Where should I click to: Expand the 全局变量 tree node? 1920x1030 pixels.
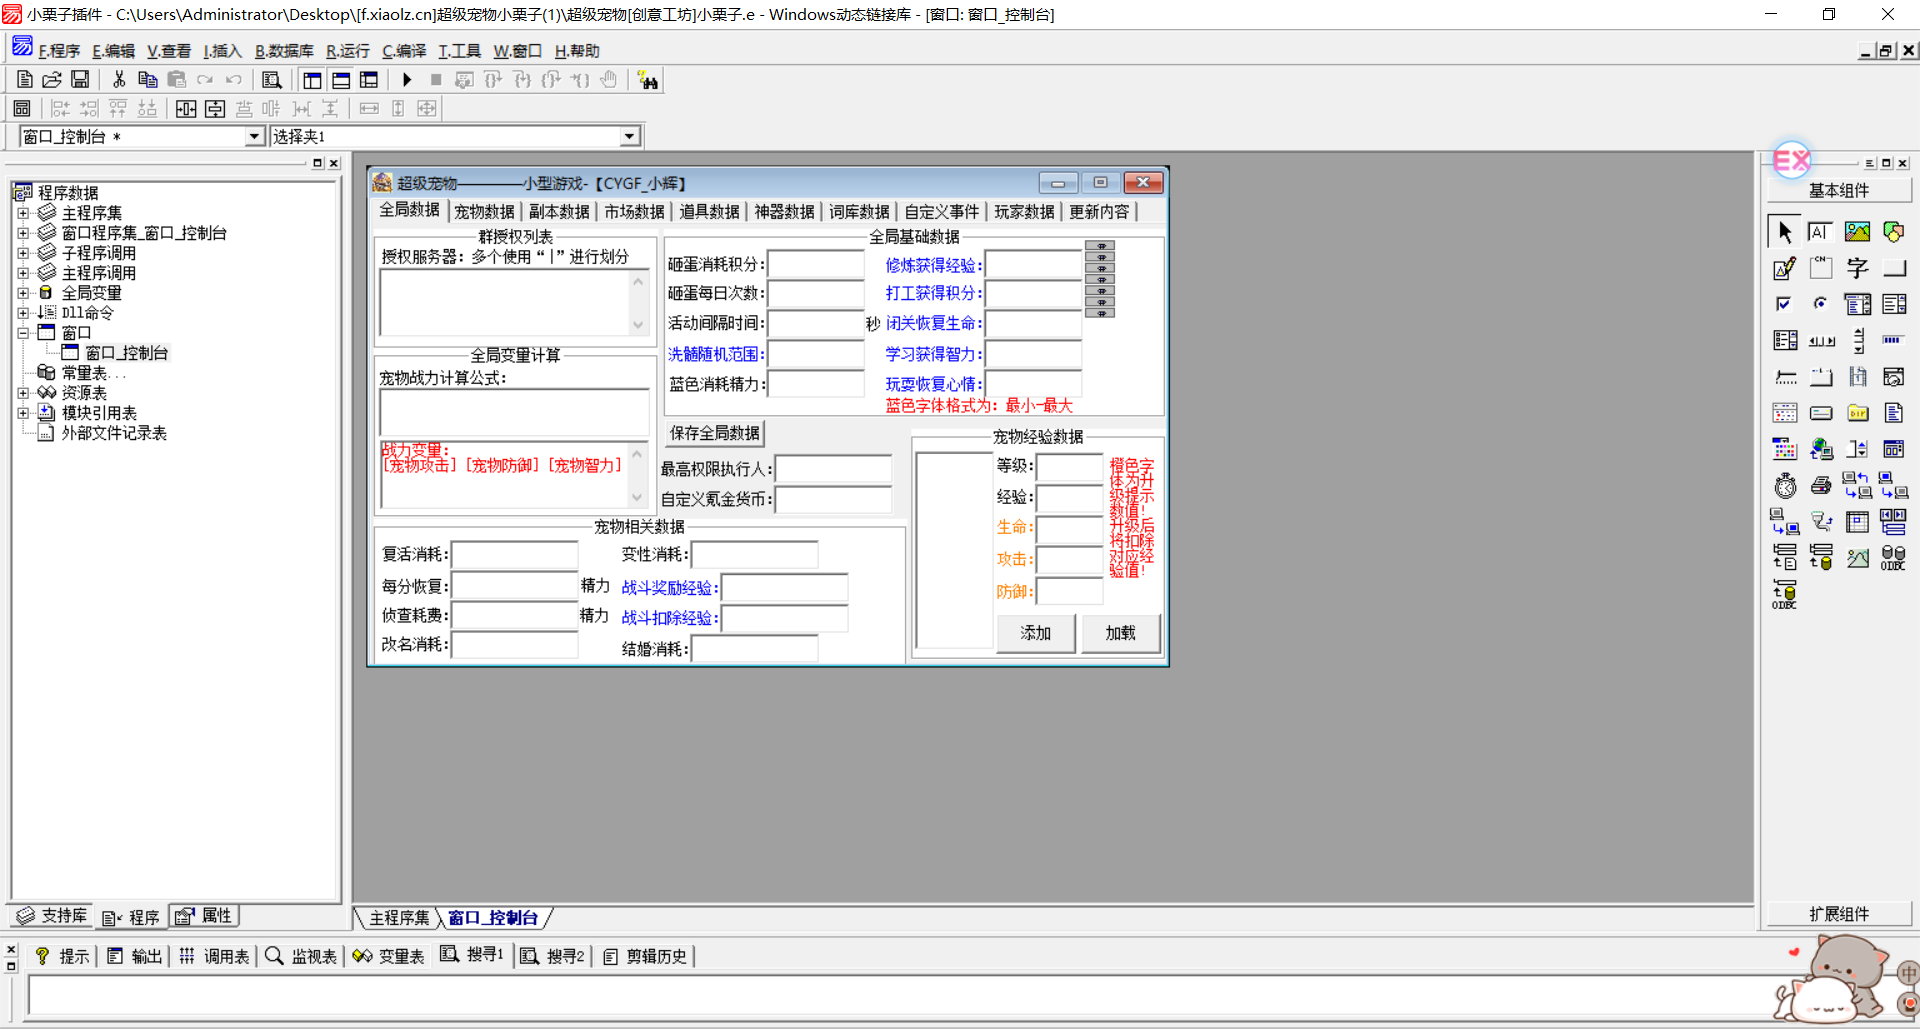click(23, 293)
